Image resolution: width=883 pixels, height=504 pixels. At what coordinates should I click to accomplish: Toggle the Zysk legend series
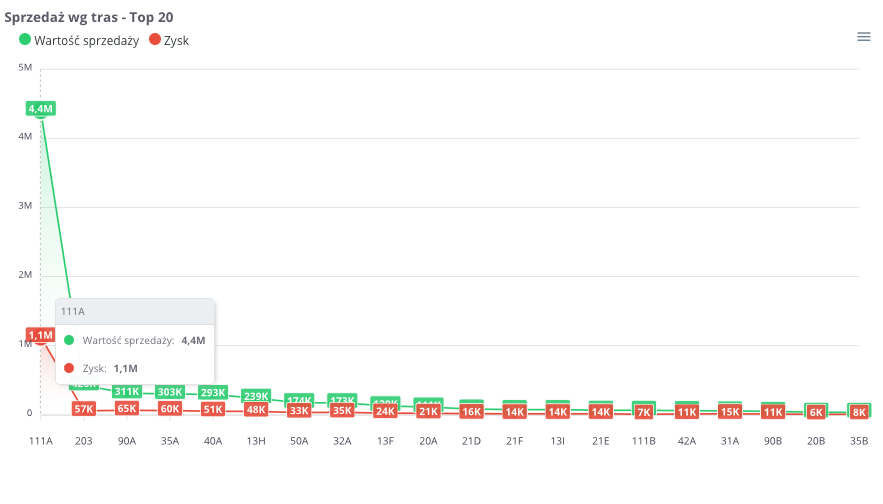[x=176, y=40]
